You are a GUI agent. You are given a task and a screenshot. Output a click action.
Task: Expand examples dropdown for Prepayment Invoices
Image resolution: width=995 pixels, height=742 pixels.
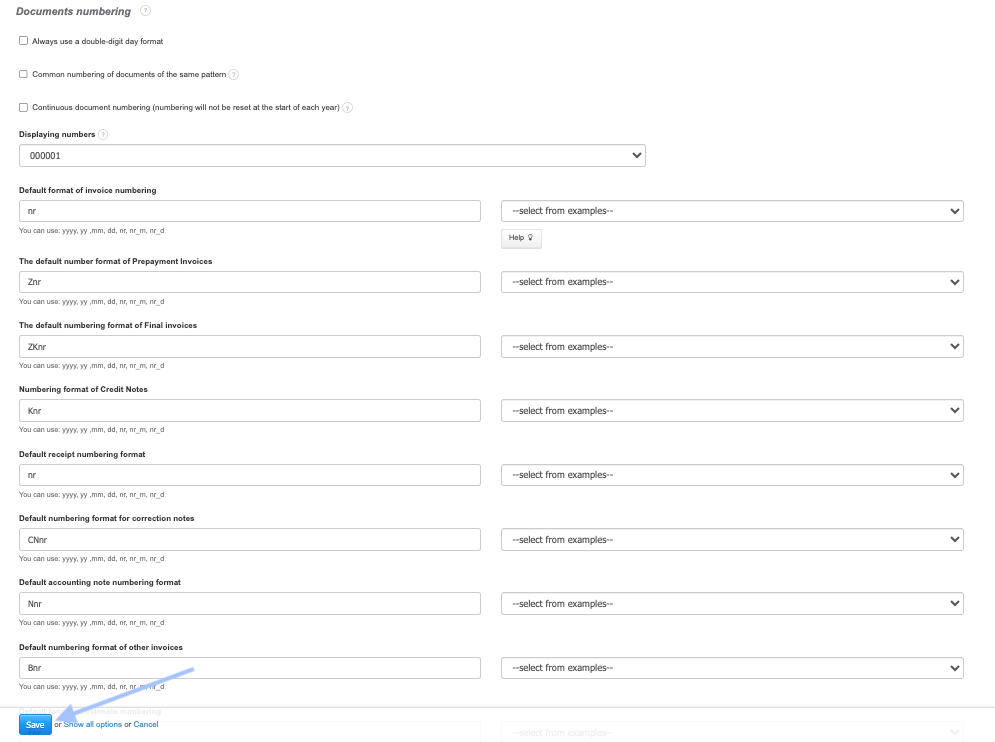pos(732,282)
